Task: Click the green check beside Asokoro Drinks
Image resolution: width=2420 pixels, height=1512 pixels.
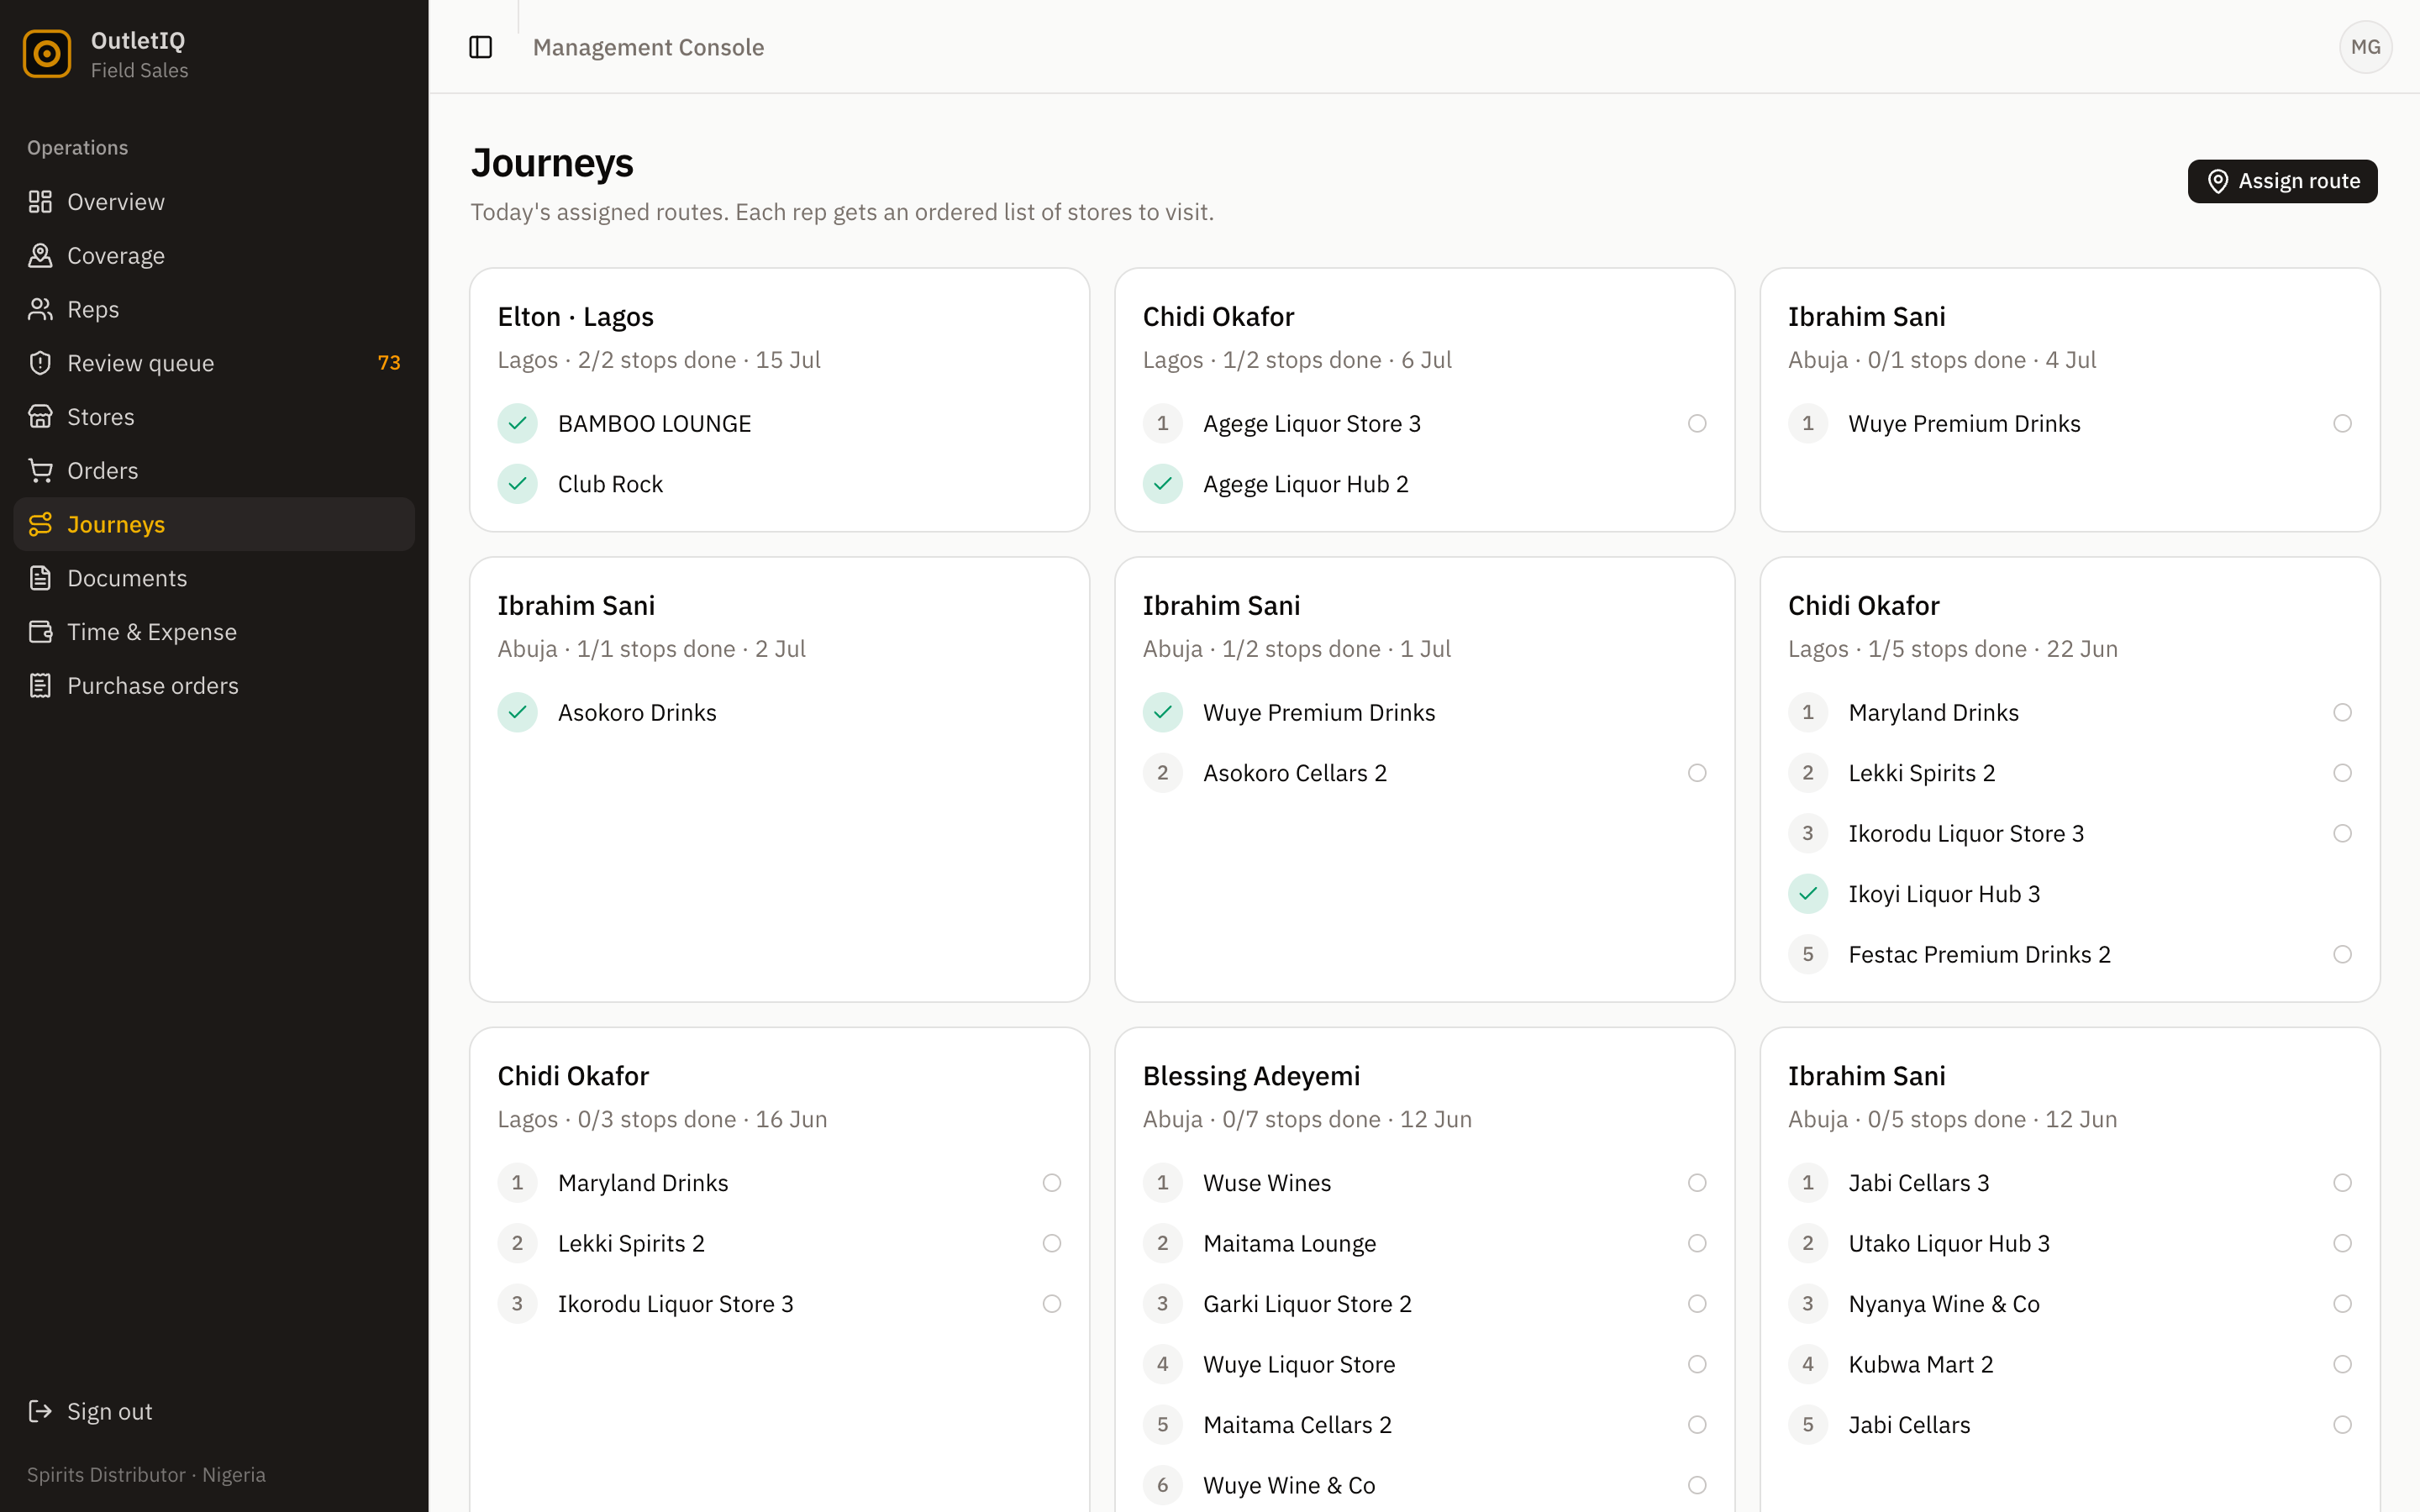Action: (x=517, y=712)
